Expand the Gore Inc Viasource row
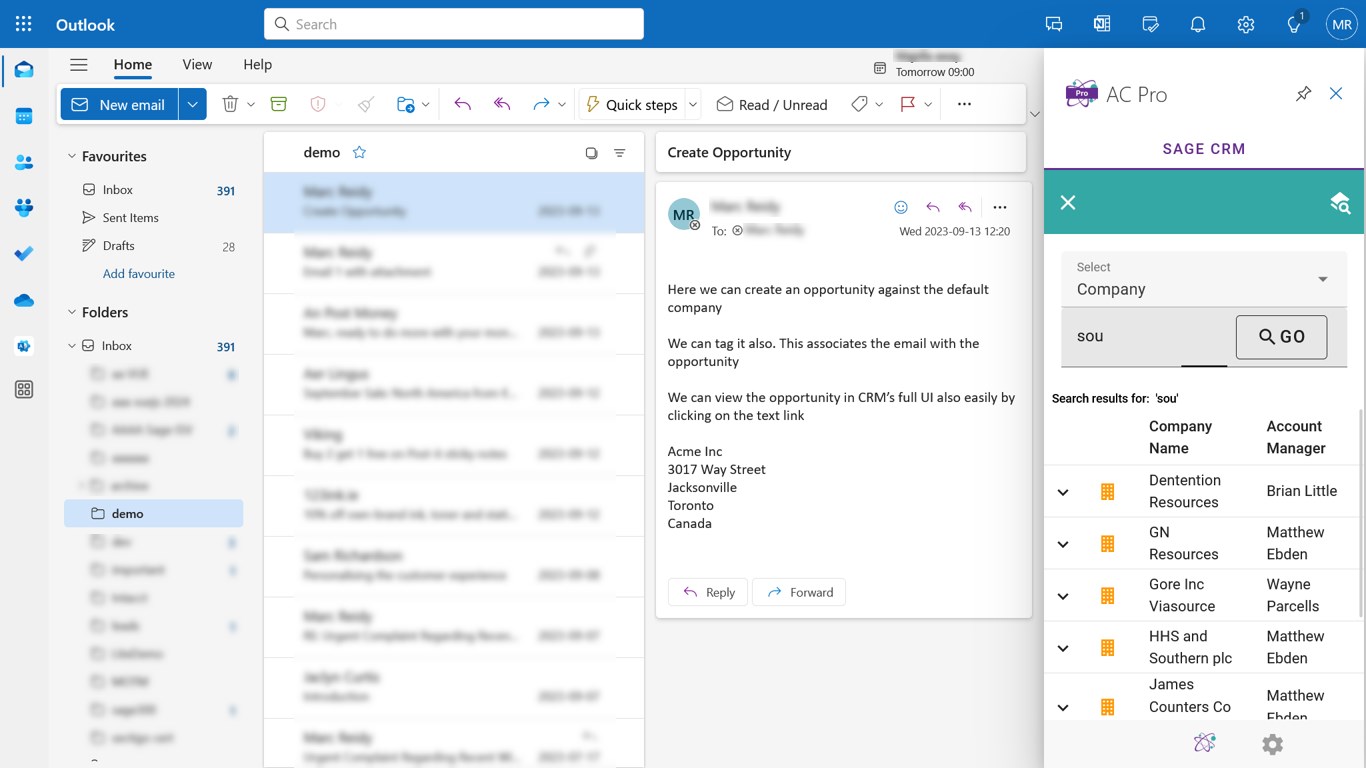This screenshot has height=768, width=1366. (1063, 596)
